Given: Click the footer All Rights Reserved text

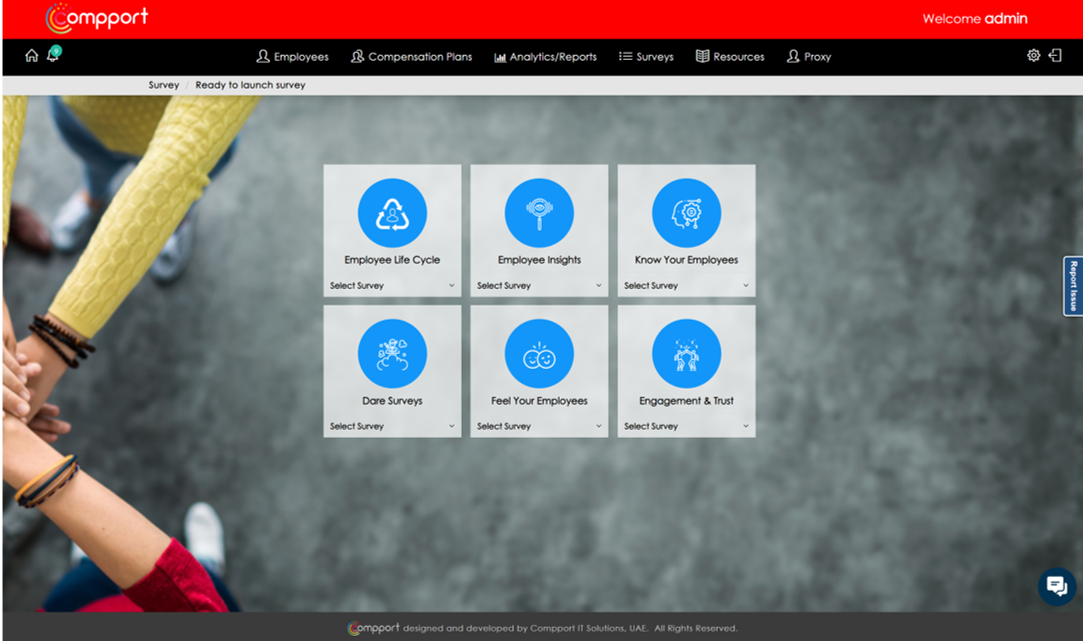Looking at the screenshot, I should (696, 629).
